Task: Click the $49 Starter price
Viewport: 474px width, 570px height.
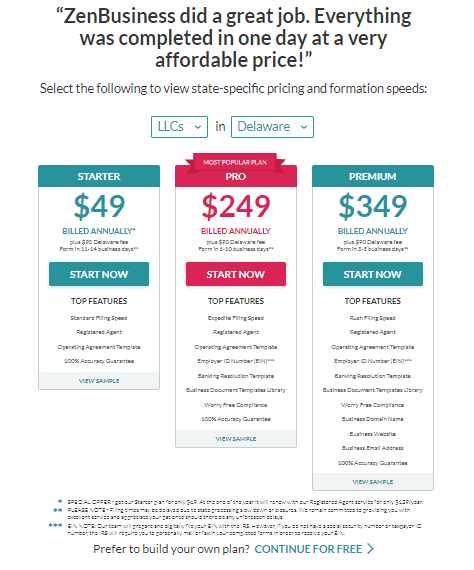Action: click(x=99, y=206)
